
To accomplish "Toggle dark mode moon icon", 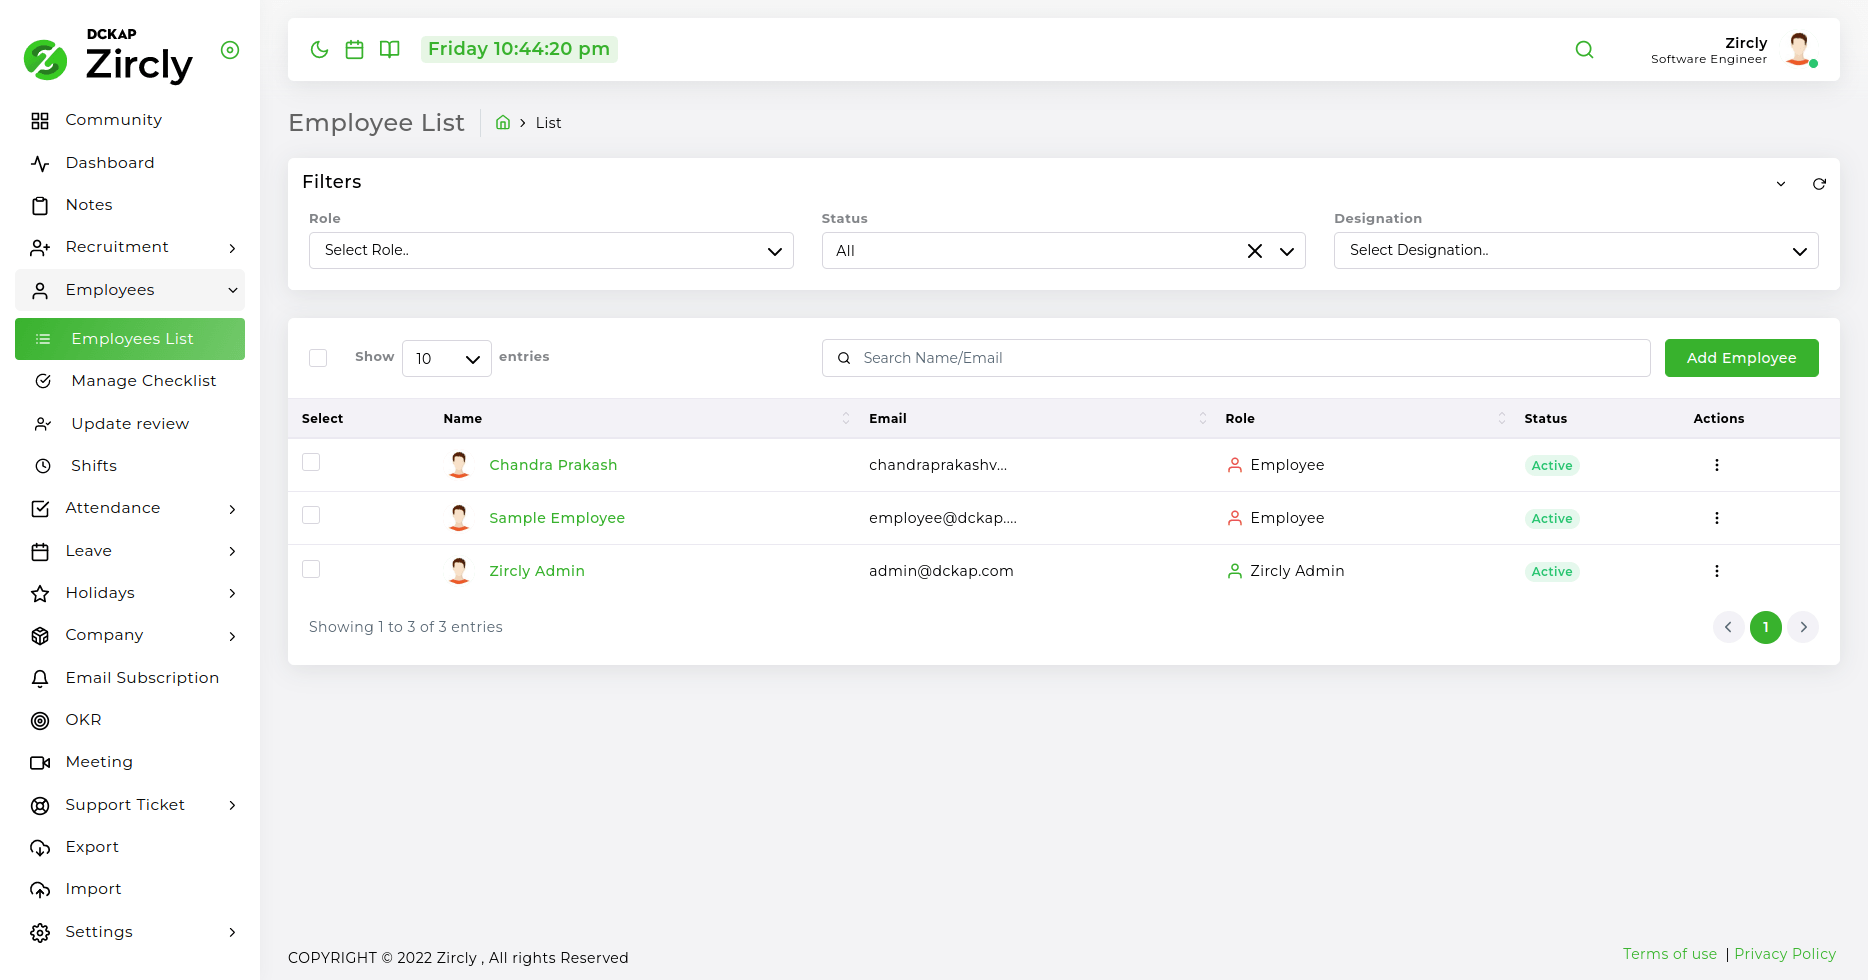I will click(319, 50).
